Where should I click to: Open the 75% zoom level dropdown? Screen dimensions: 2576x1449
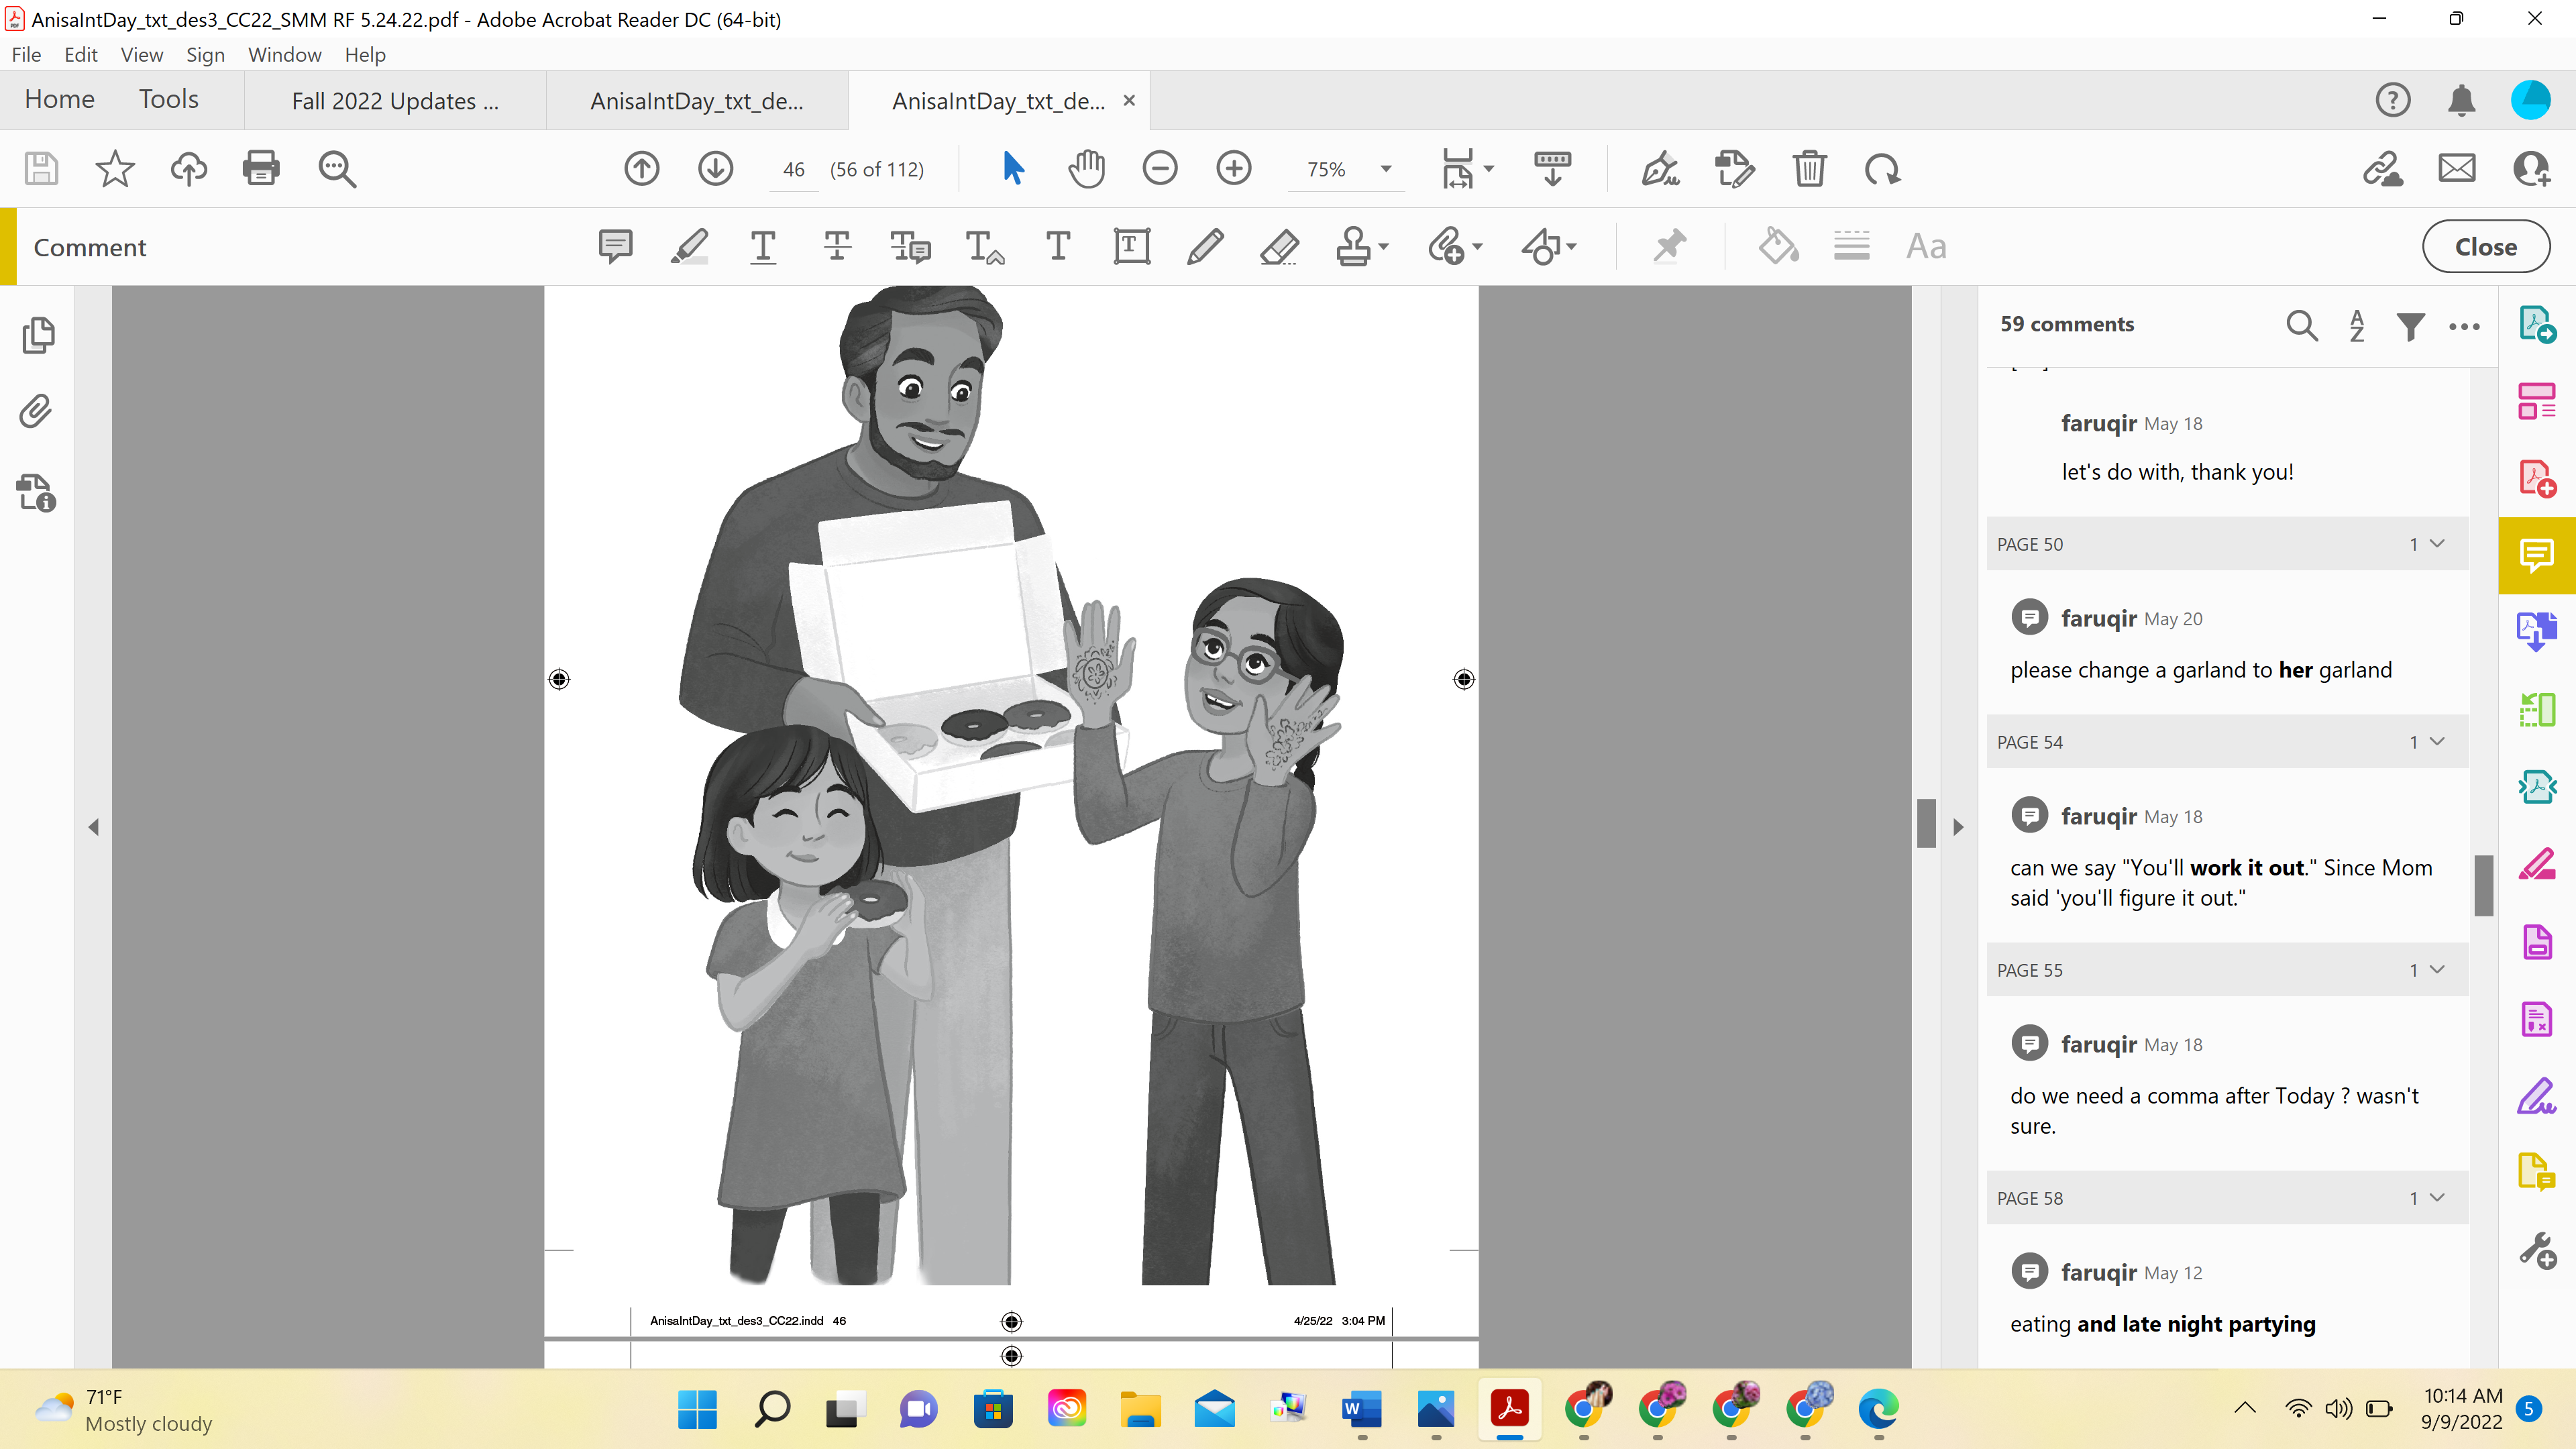(1386, 169)
